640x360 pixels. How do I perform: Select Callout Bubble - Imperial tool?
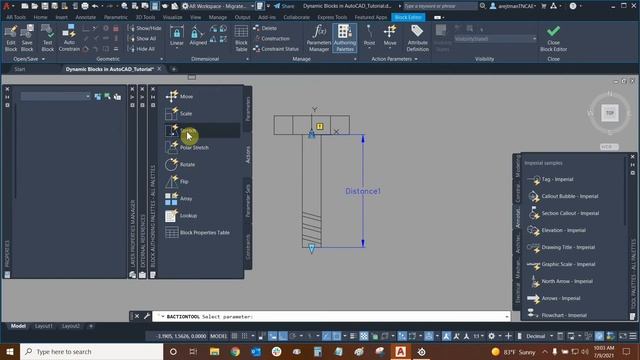tap(563, 196)
